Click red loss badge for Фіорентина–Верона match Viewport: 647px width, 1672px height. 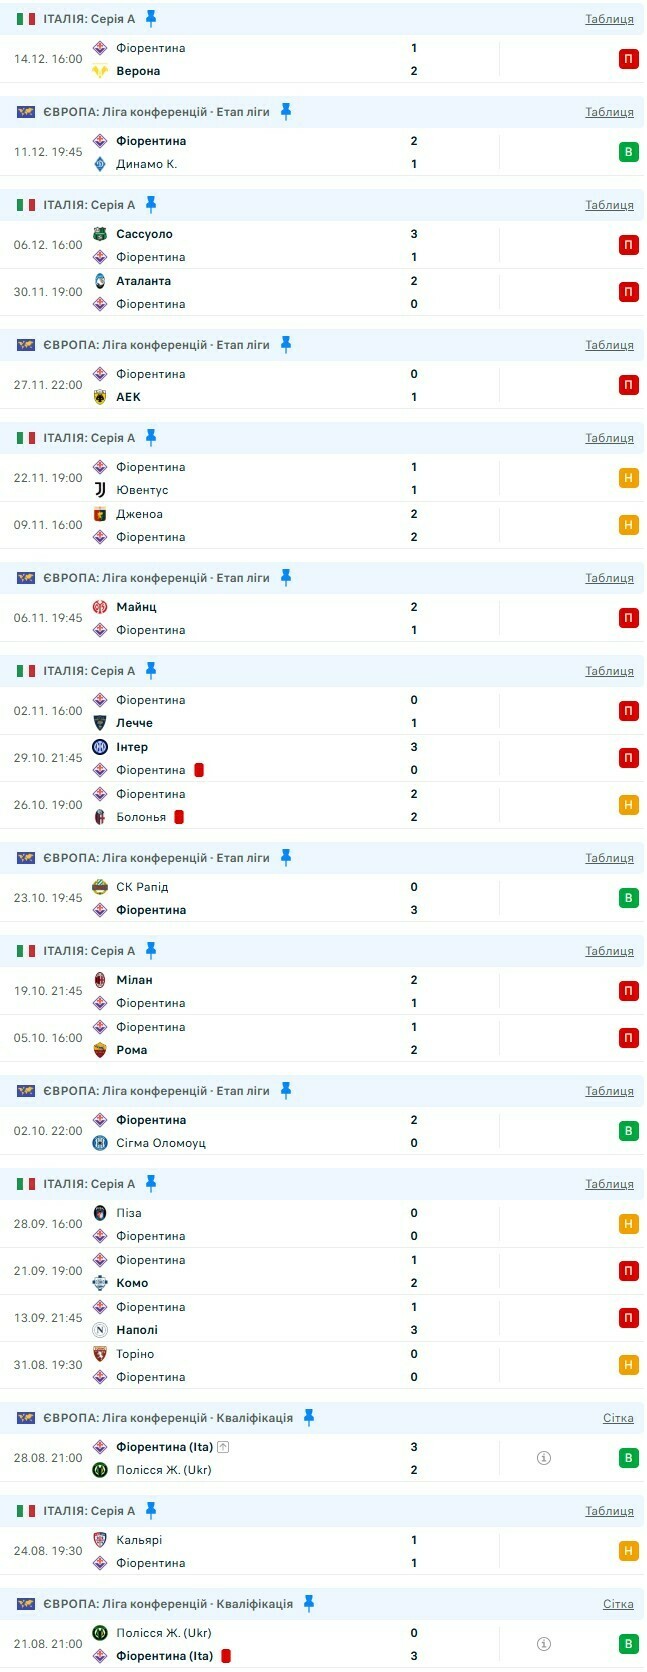pyautogui.click(x=628, y=59)
